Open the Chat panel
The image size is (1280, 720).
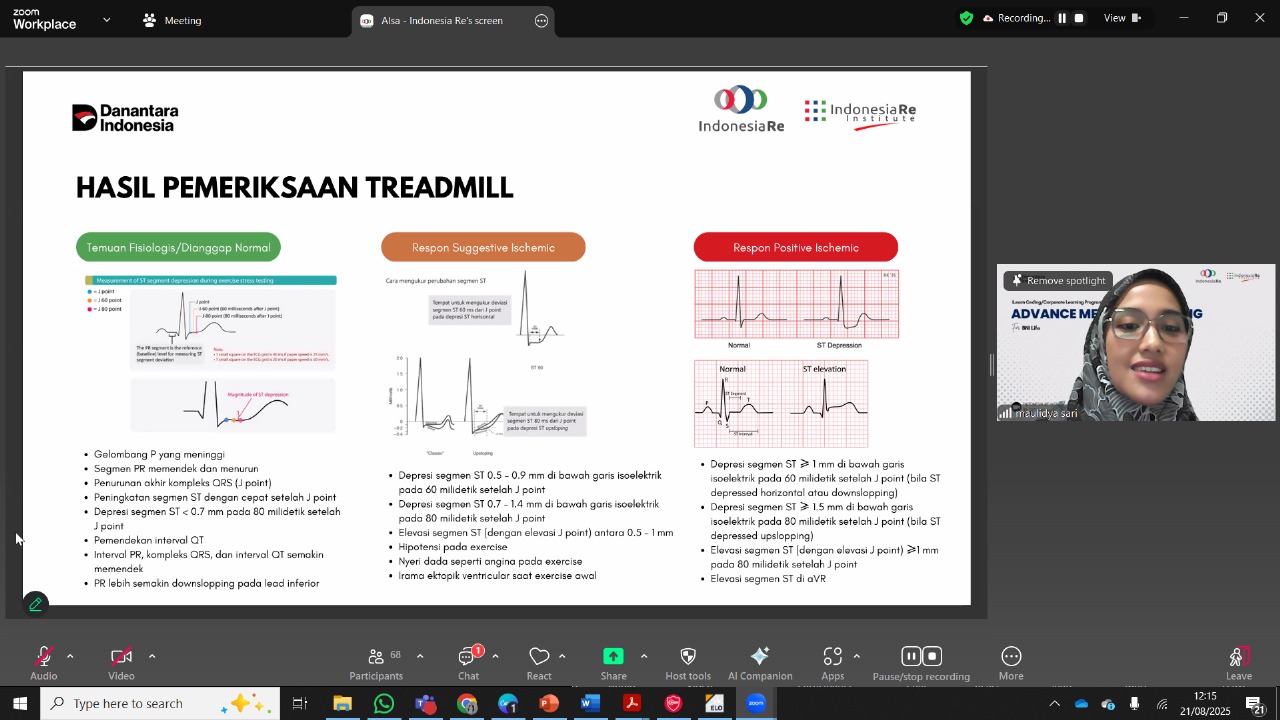point(468,657)
